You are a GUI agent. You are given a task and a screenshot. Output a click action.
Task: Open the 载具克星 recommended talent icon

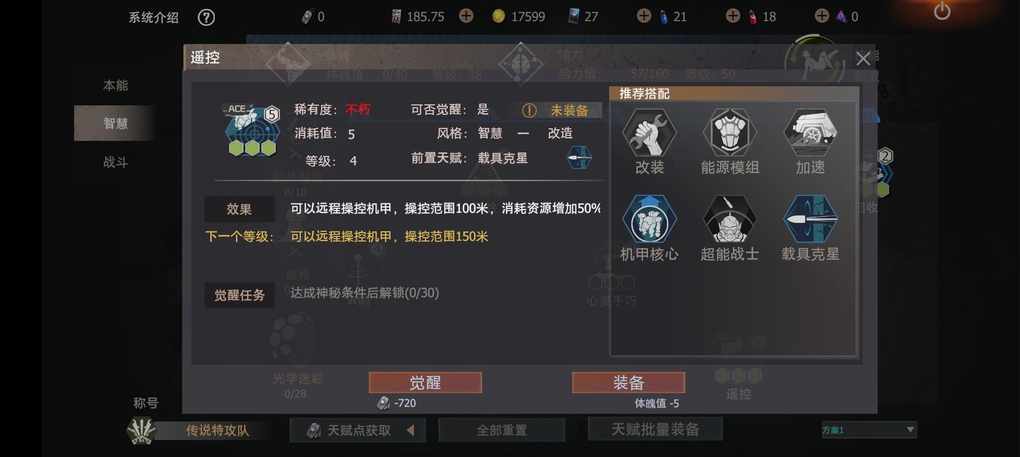pos(811,219)
